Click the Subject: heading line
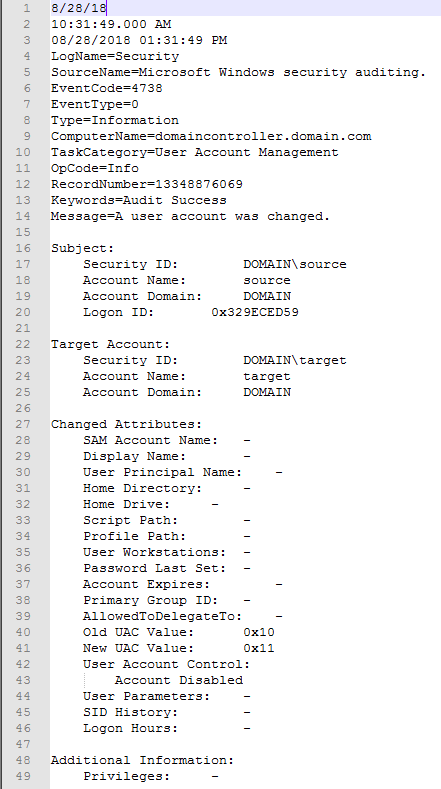Viewport: 441px width, 789px height. 83,249
